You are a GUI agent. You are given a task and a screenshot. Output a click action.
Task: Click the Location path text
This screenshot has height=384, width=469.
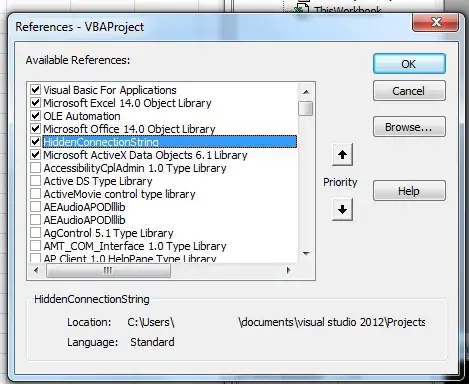point(276,322)
